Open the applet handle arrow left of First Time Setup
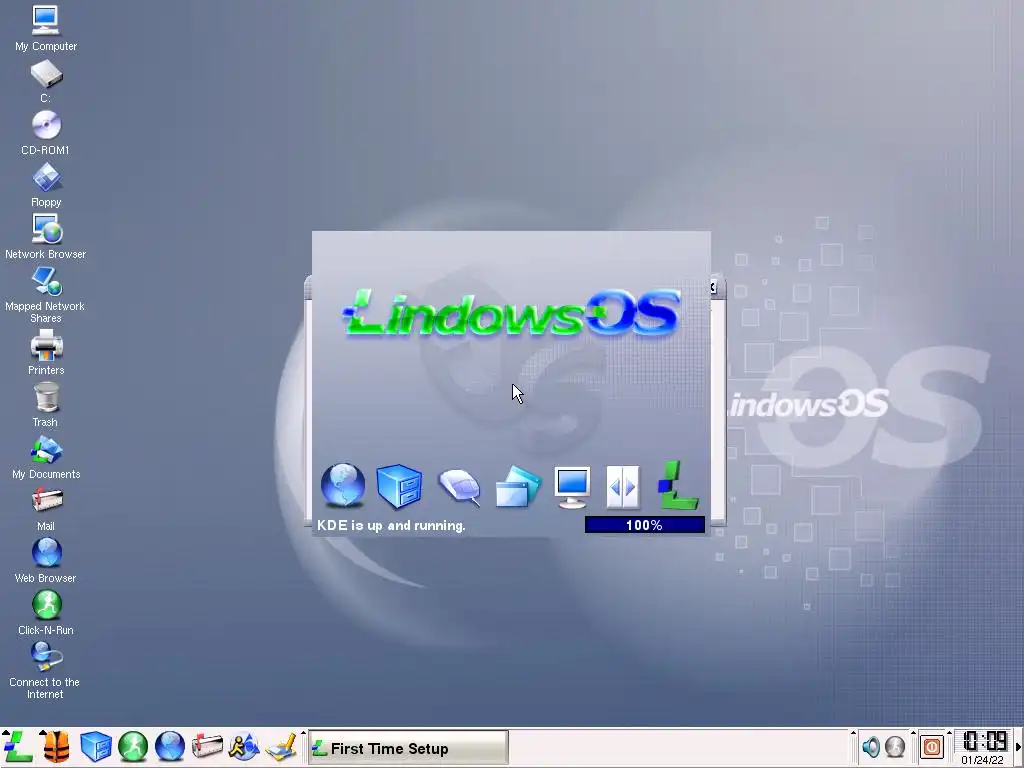The height and width of the screenshot is (768, 1024). click(303, 734)
